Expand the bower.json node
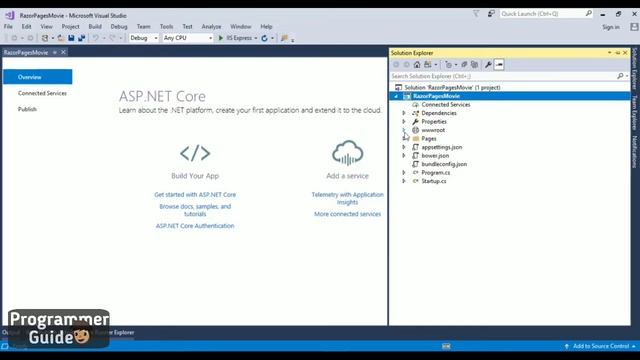The height and width of the screenshot is (360, 640). 404,156
